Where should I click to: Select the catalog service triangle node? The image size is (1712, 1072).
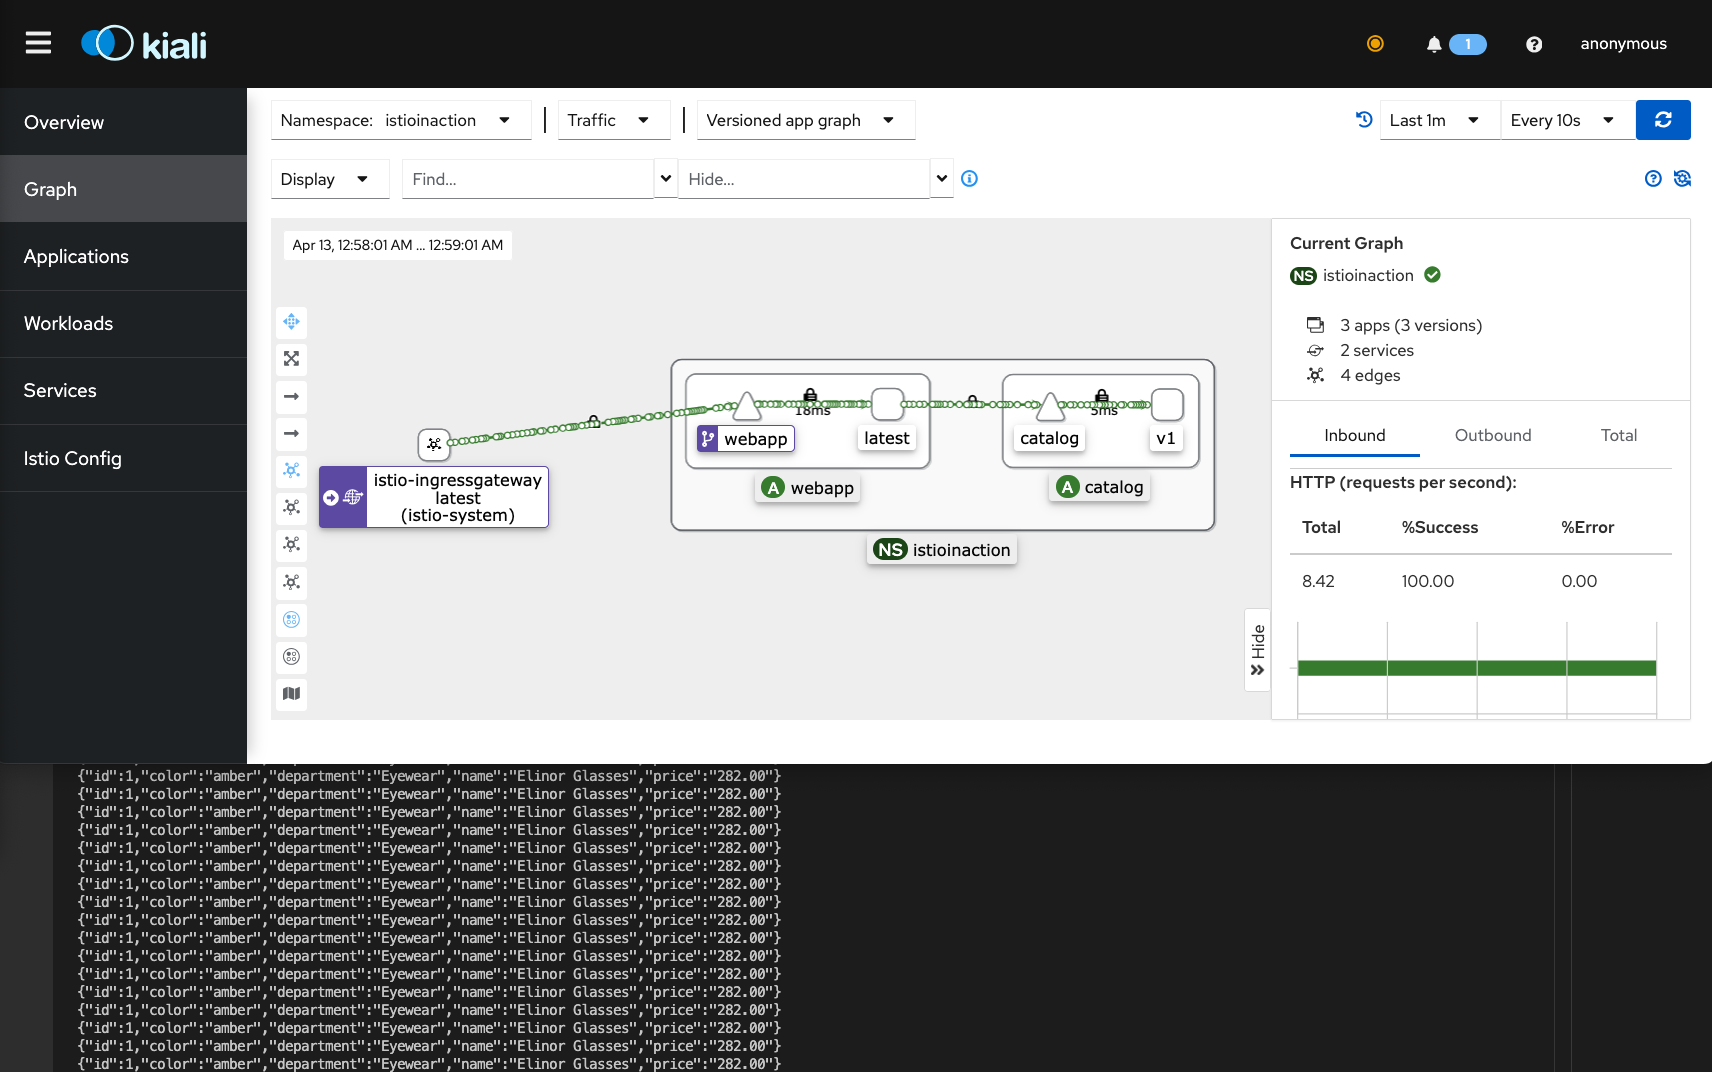tap(1050, 407)
